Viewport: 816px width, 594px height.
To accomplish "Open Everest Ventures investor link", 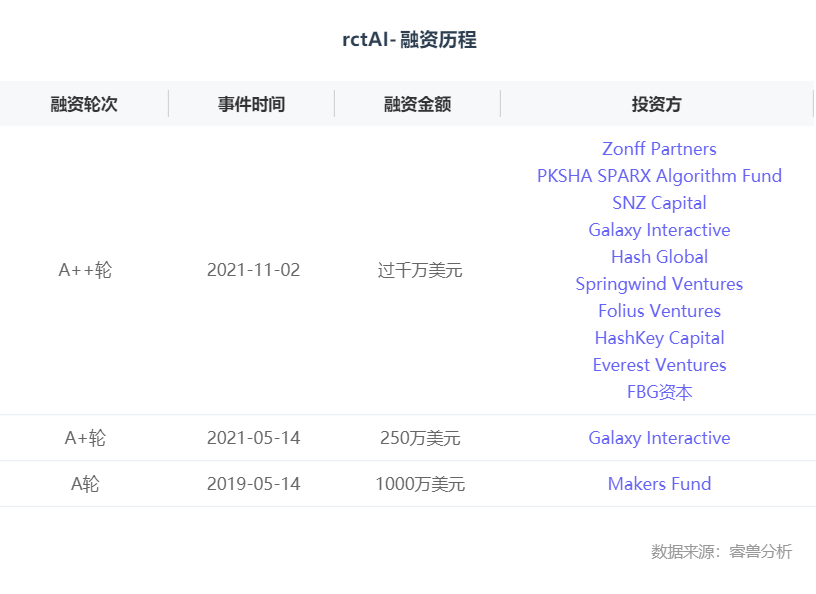I will click(659, 365).
